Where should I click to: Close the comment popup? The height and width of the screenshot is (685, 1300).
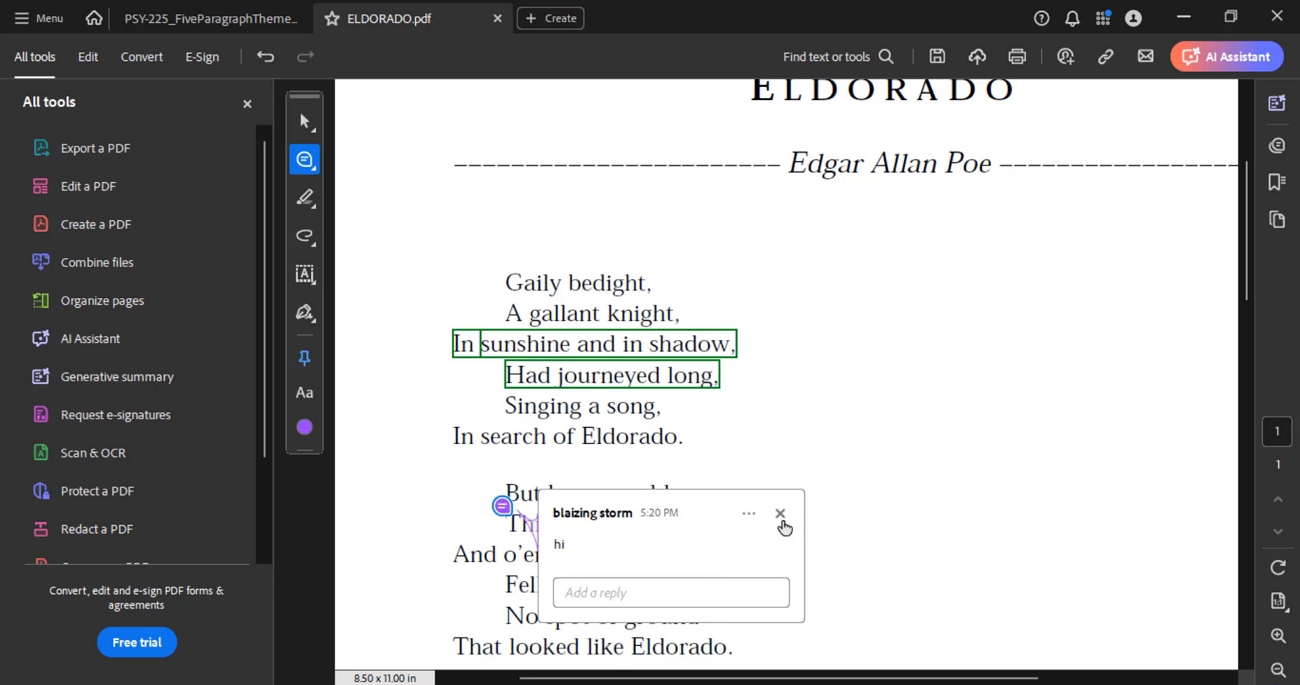click(x=780, y=513)
